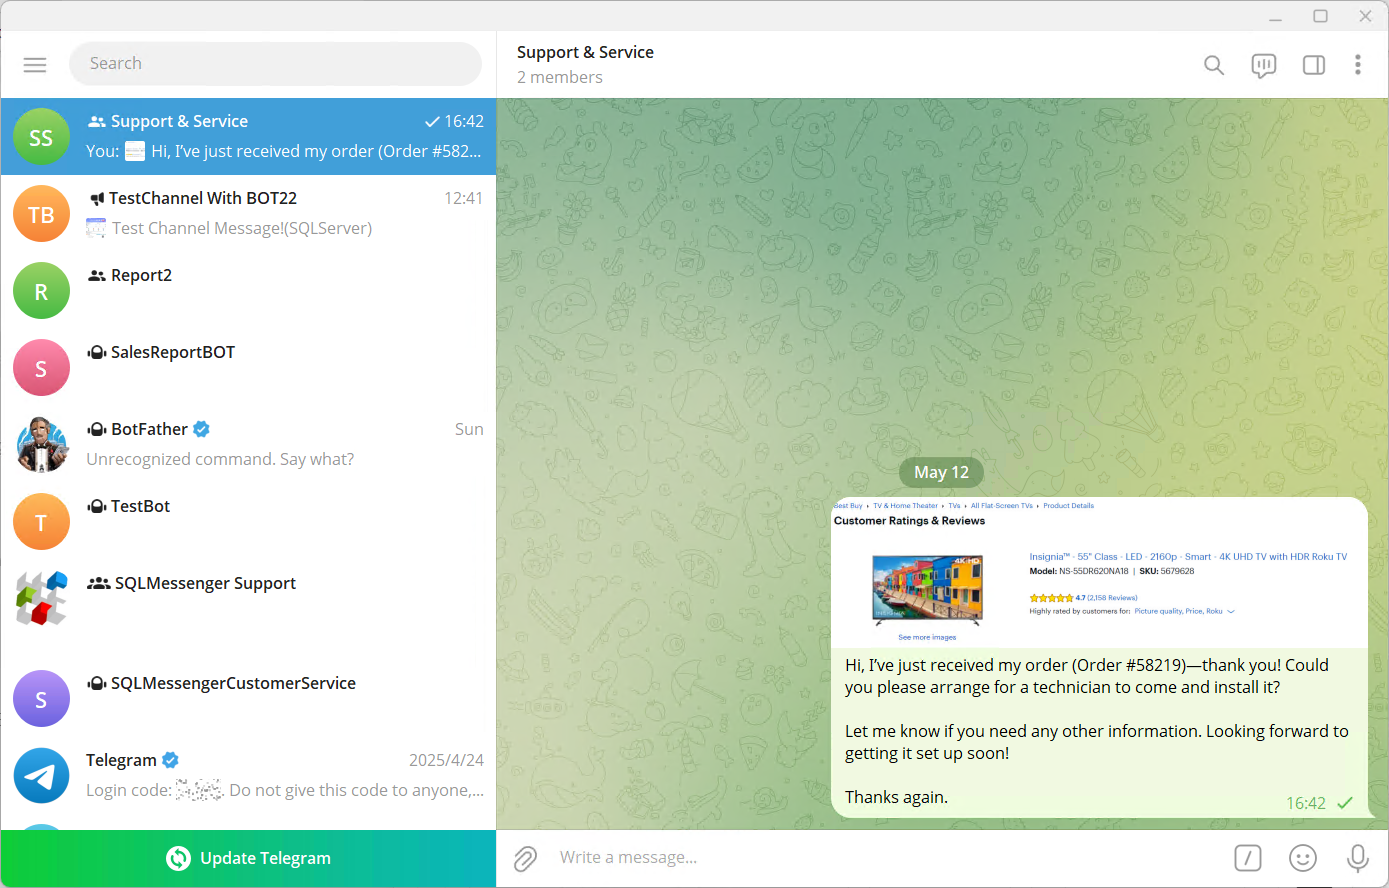This screenshot has height=888, width=1389.
Task: Open the SalesReportBOT chat
Action: coord(248,367)
